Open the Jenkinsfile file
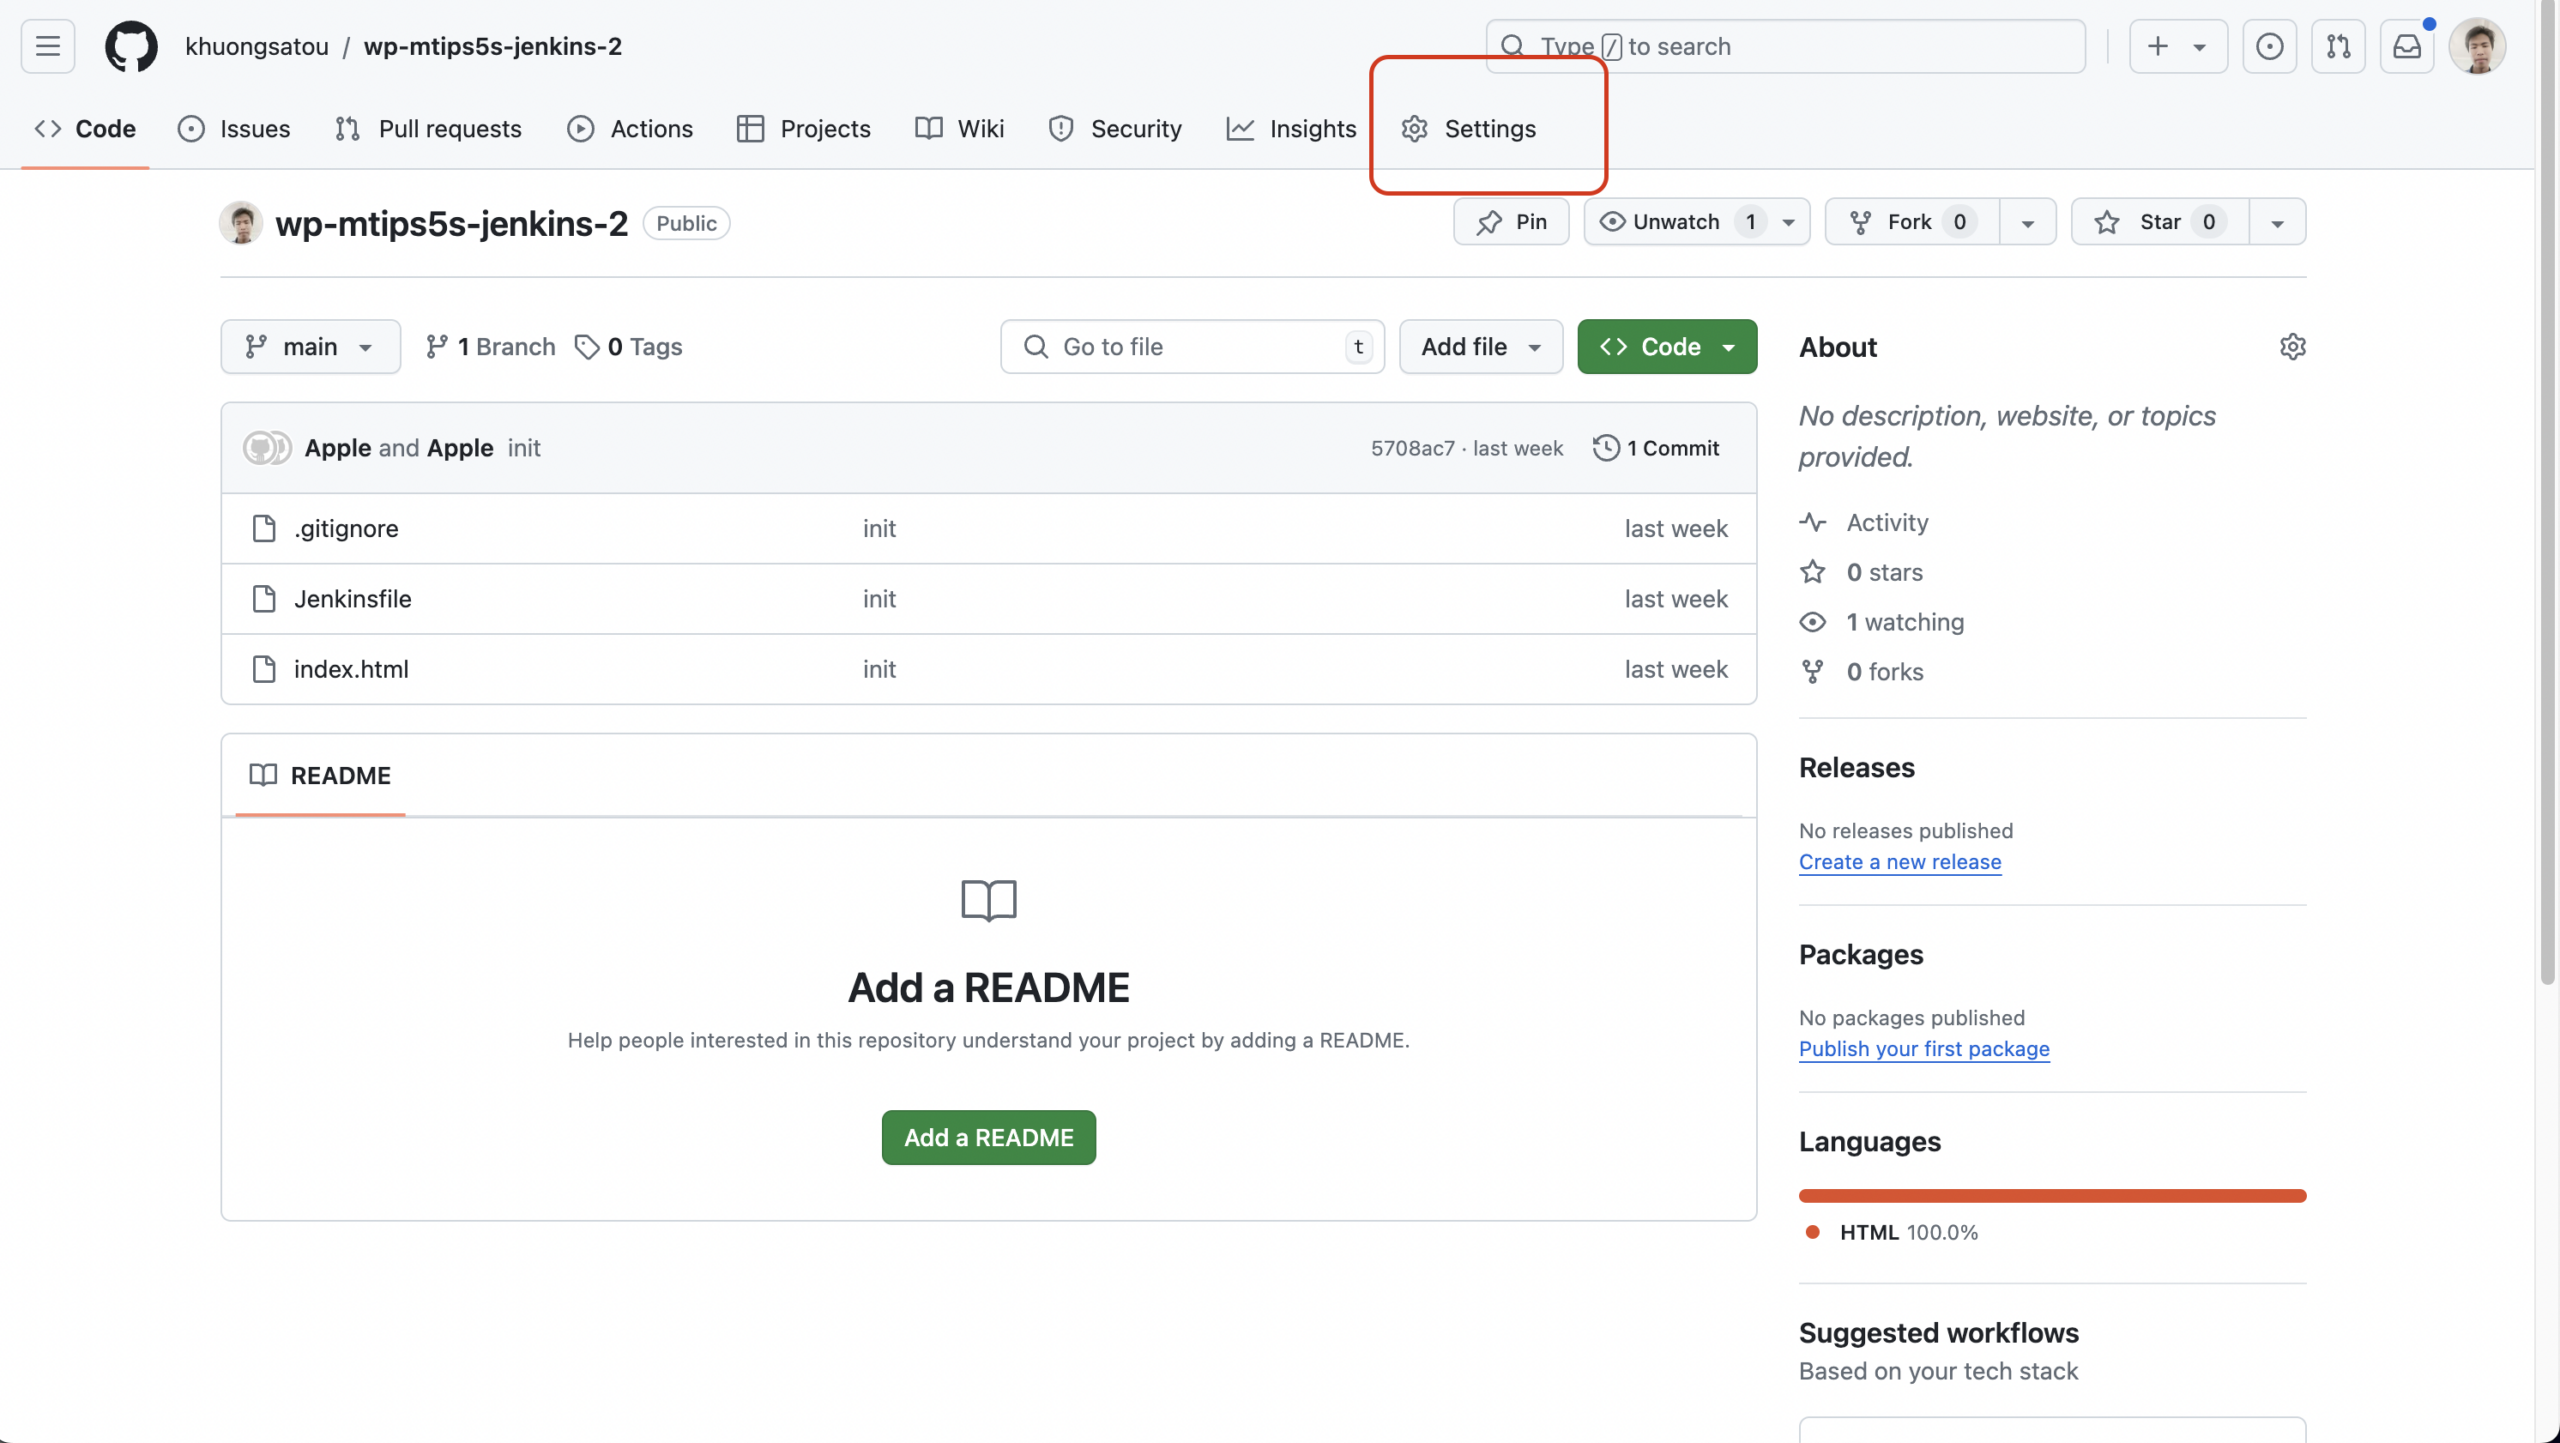Viewport: 2560px width, 1443px height. [352, 598]
